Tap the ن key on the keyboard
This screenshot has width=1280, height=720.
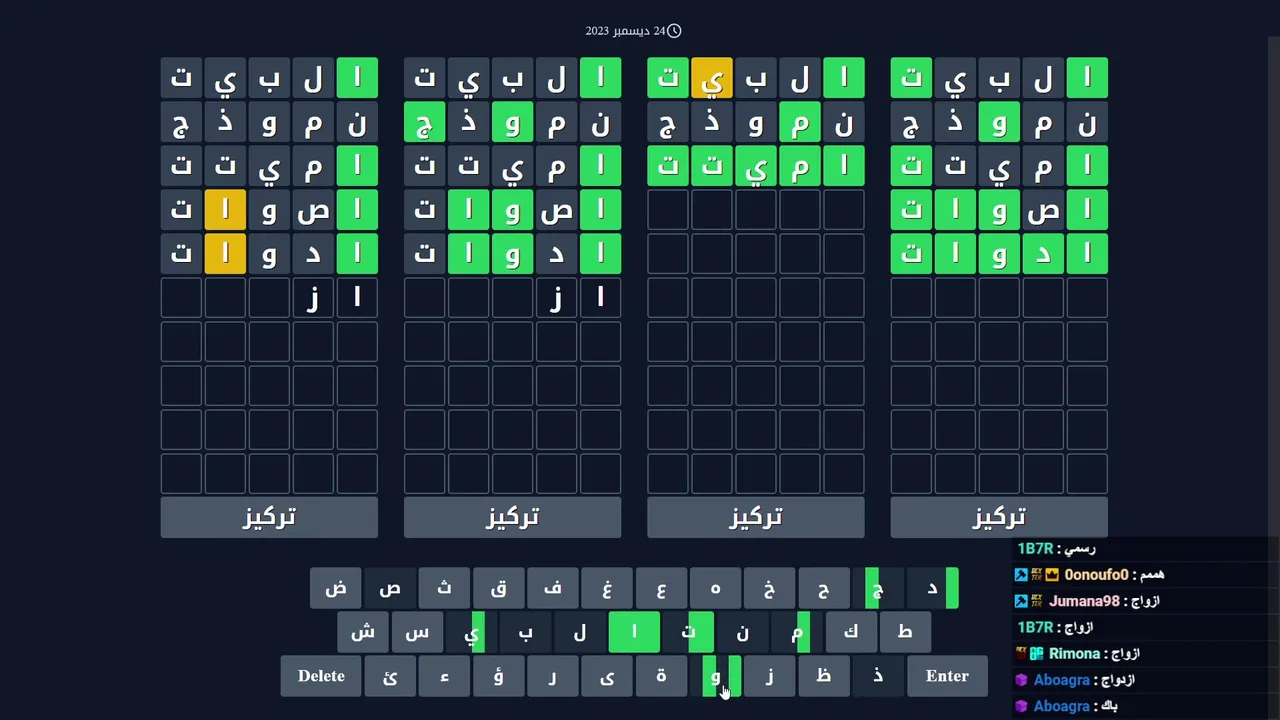[x=742, y=632]
